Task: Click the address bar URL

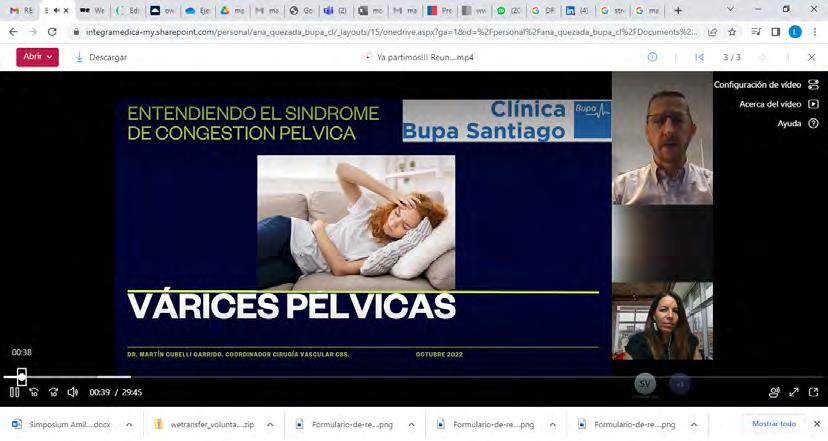Action: [x=391, y=32]
